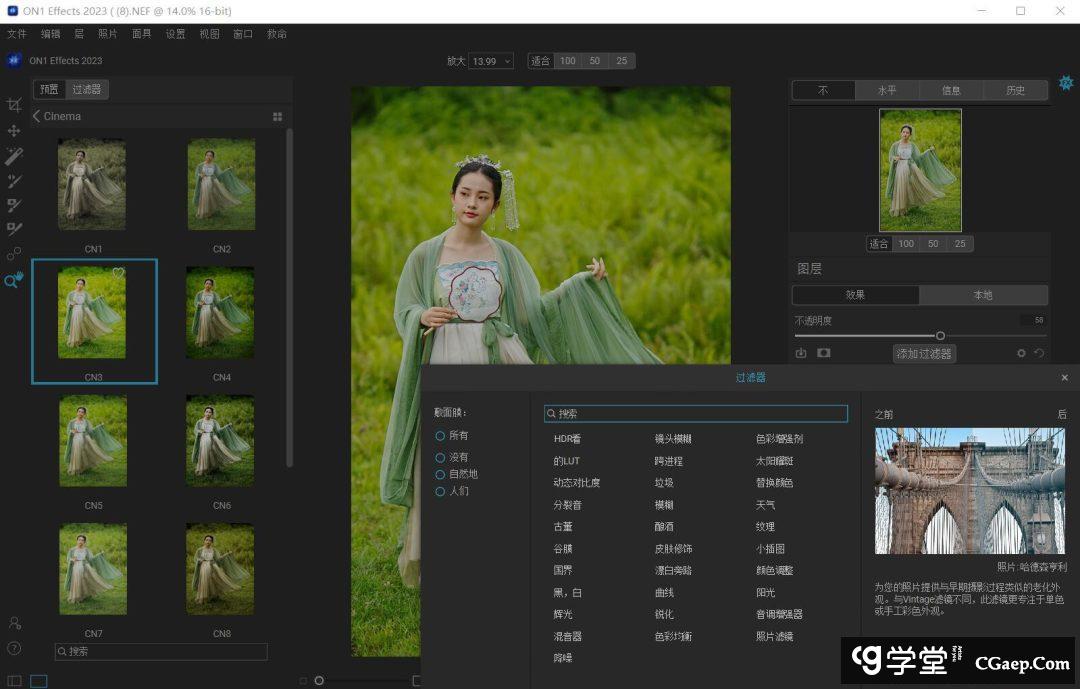The image size is (1080, 689).
Task: Adjust the 不透明度 opacity slider handle
Action: coord(940,336)
